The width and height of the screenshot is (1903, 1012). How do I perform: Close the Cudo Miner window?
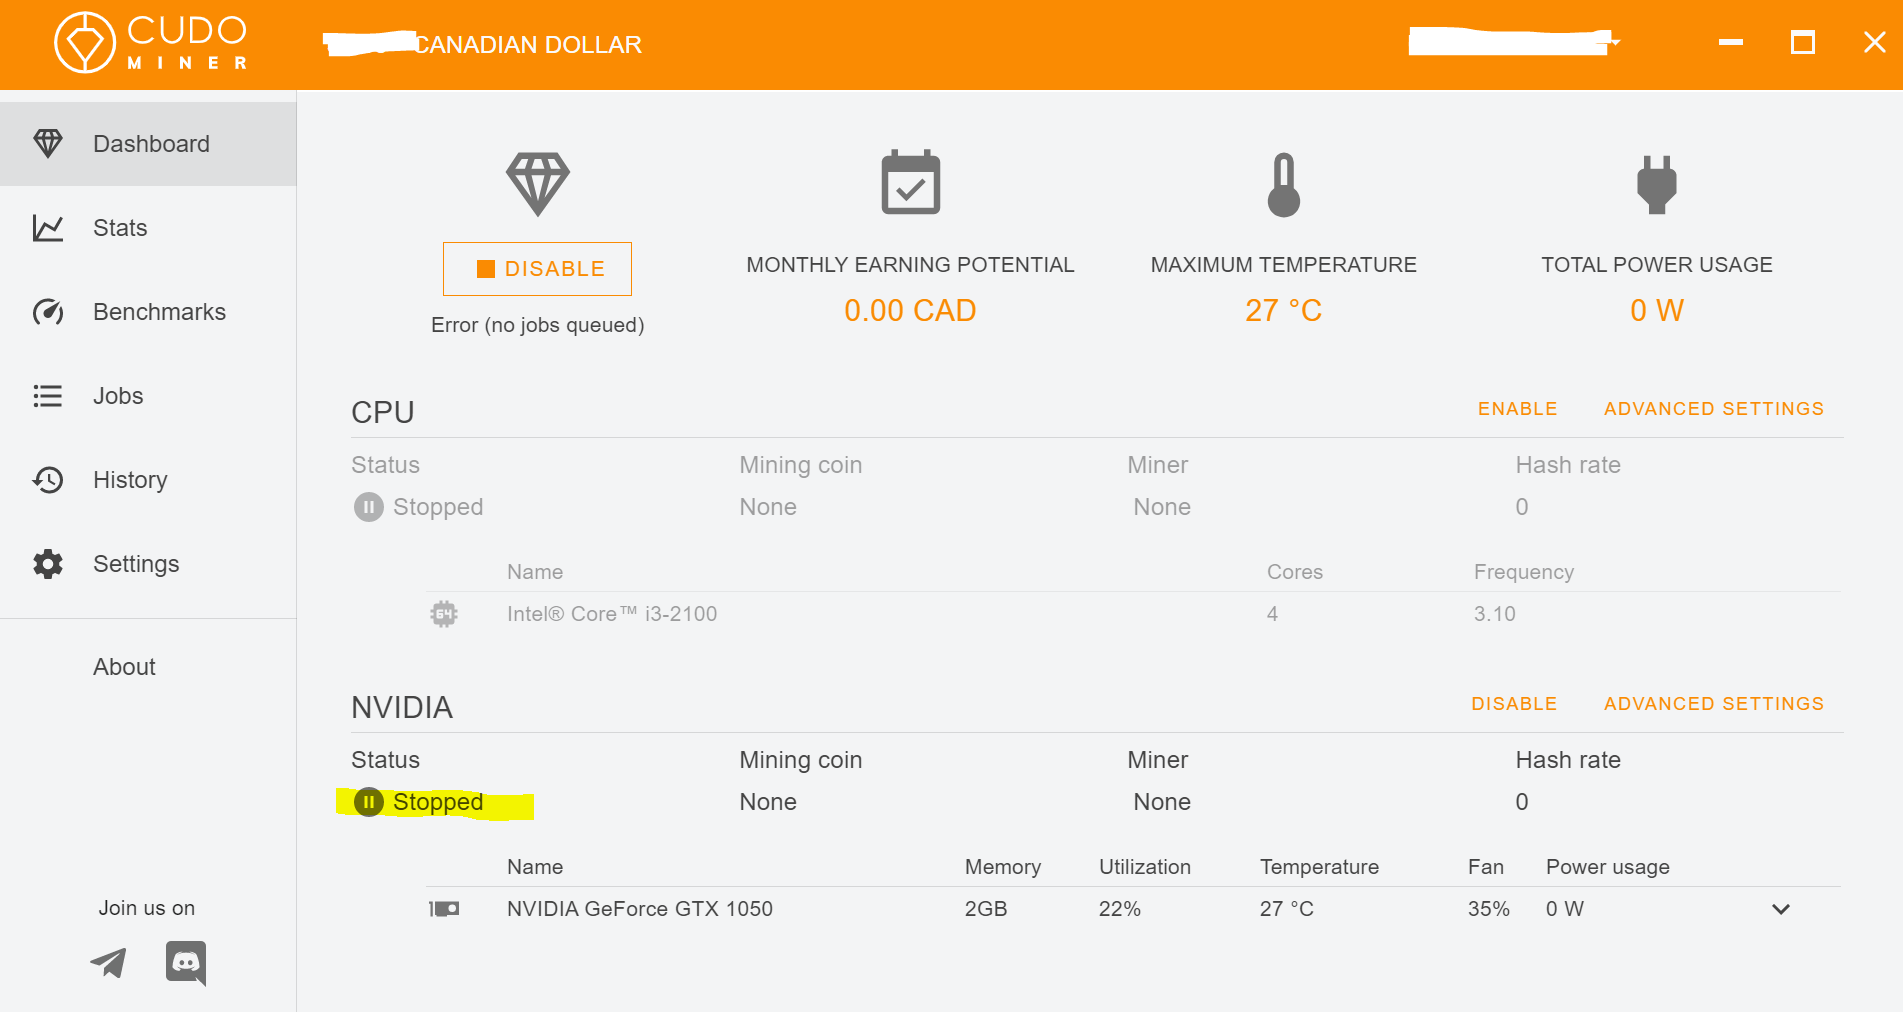1875,42
